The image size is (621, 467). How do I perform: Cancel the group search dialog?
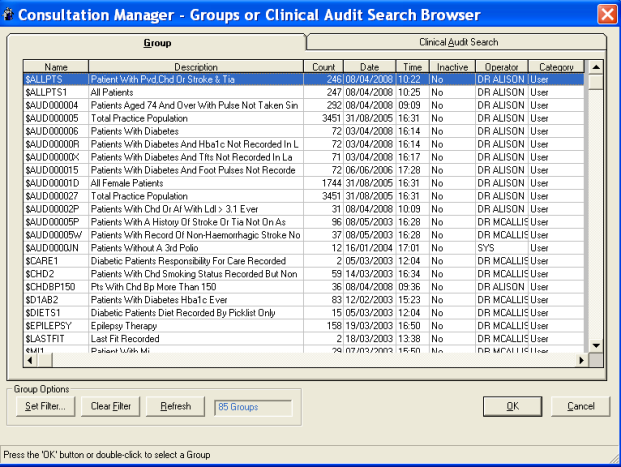(580, 407)
